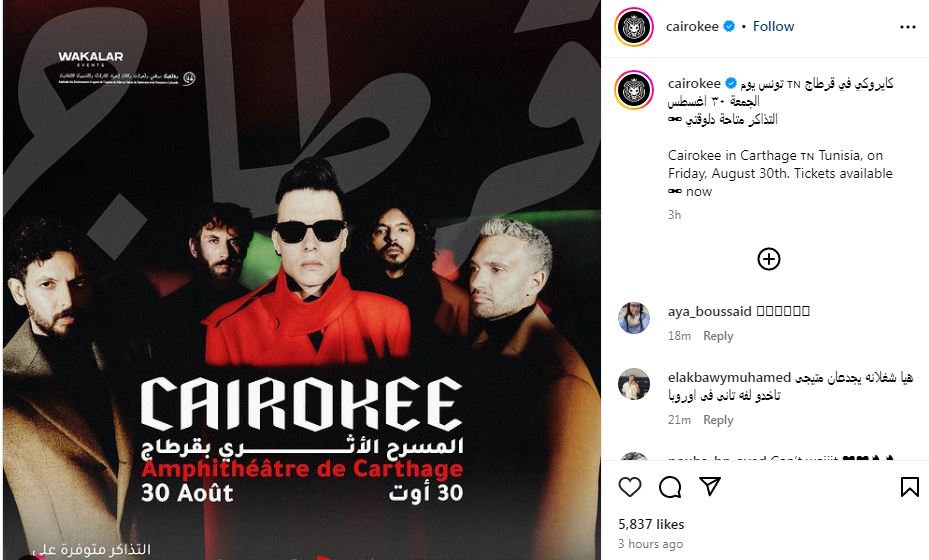Follow the cairokee account
Screen dimensions: 929x560
[773, 27]
